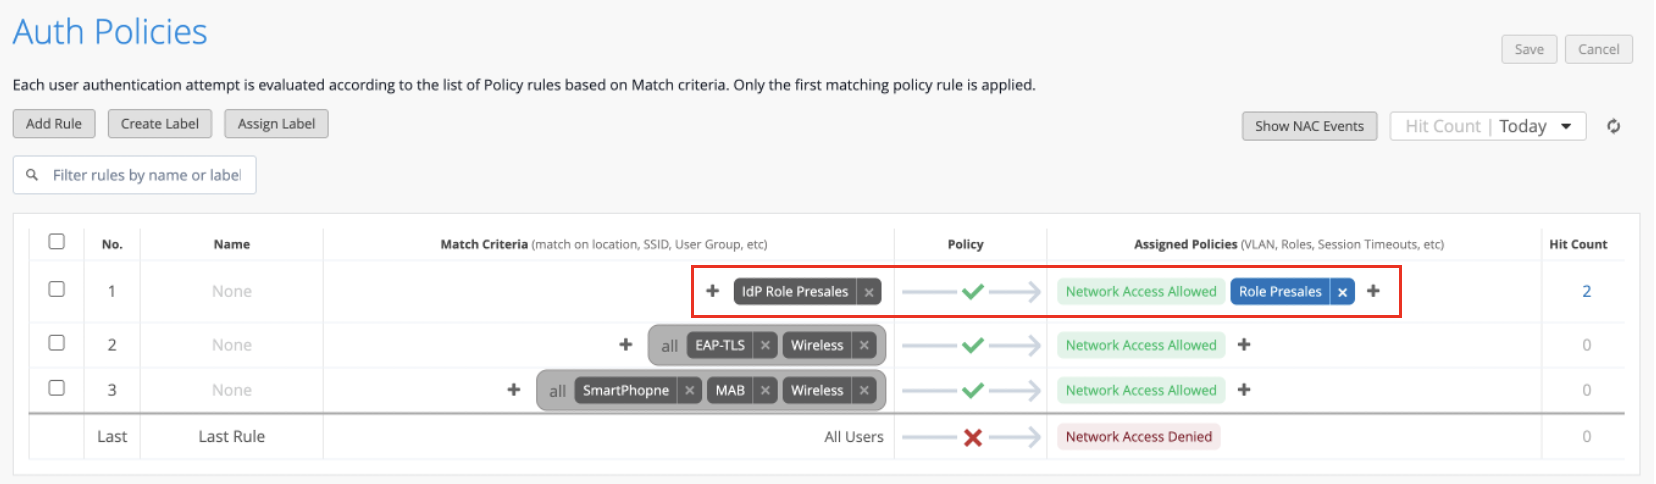Click the Last Rule name text
The image size is (1656, 484).
(x=232, y=437)
